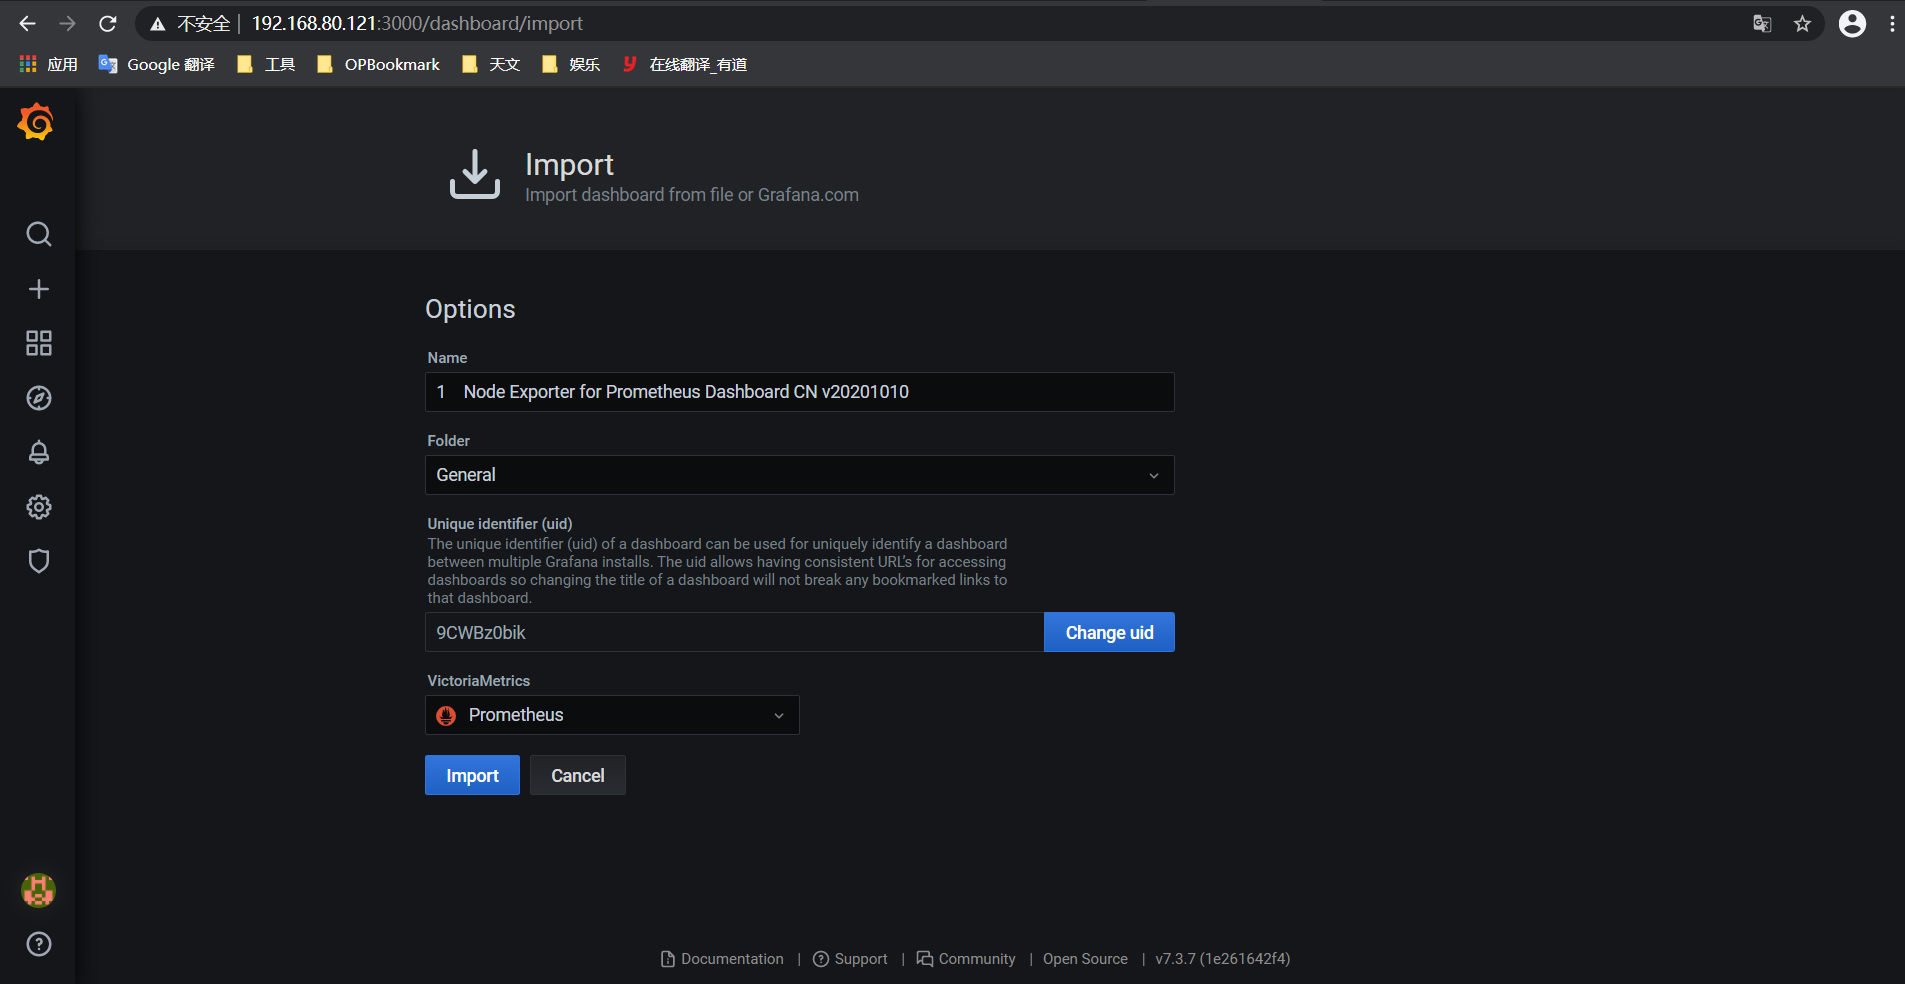Open Chrome three-dot menu
Viewport: 1905px width, 984px height.
(1892, 24)
